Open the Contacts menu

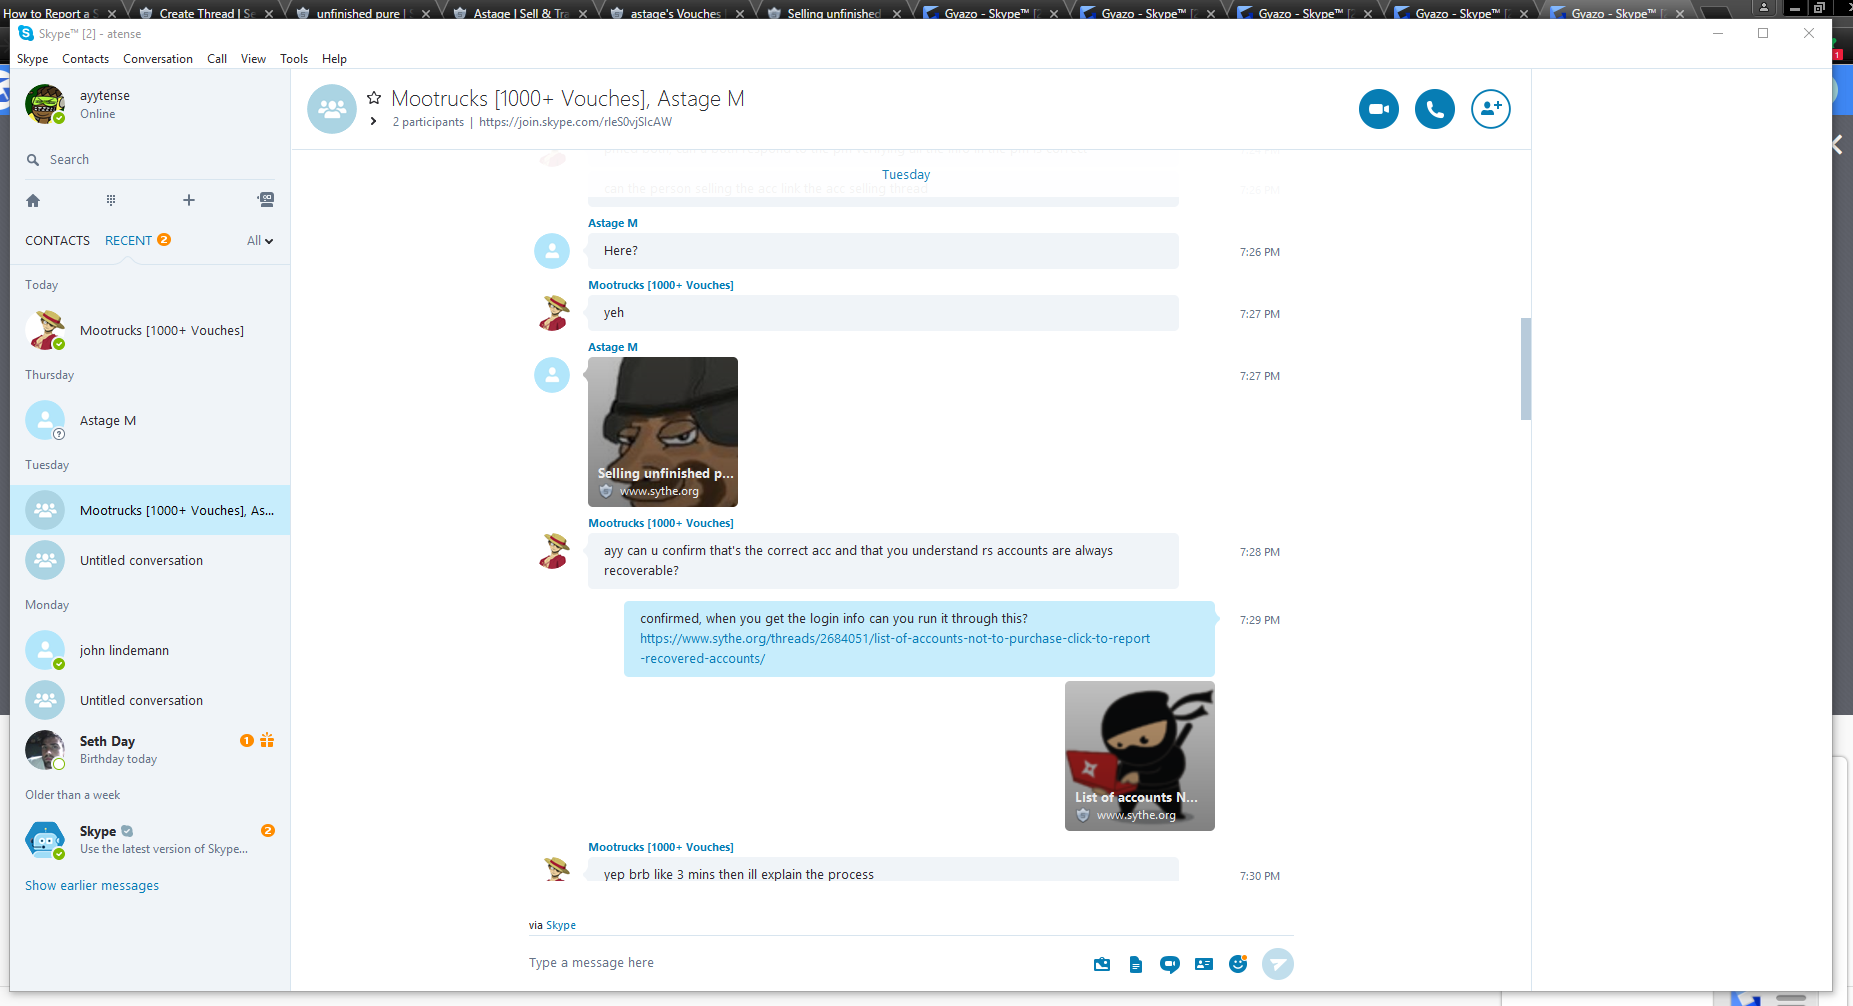pyautogui.click(x=86, y=59)
